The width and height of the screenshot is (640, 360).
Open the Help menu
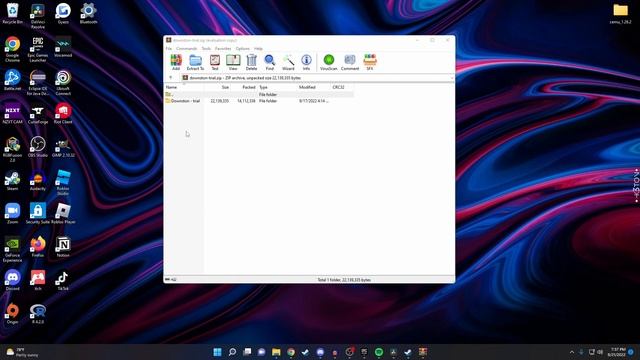pyautogui.click(x=258, y=49)
